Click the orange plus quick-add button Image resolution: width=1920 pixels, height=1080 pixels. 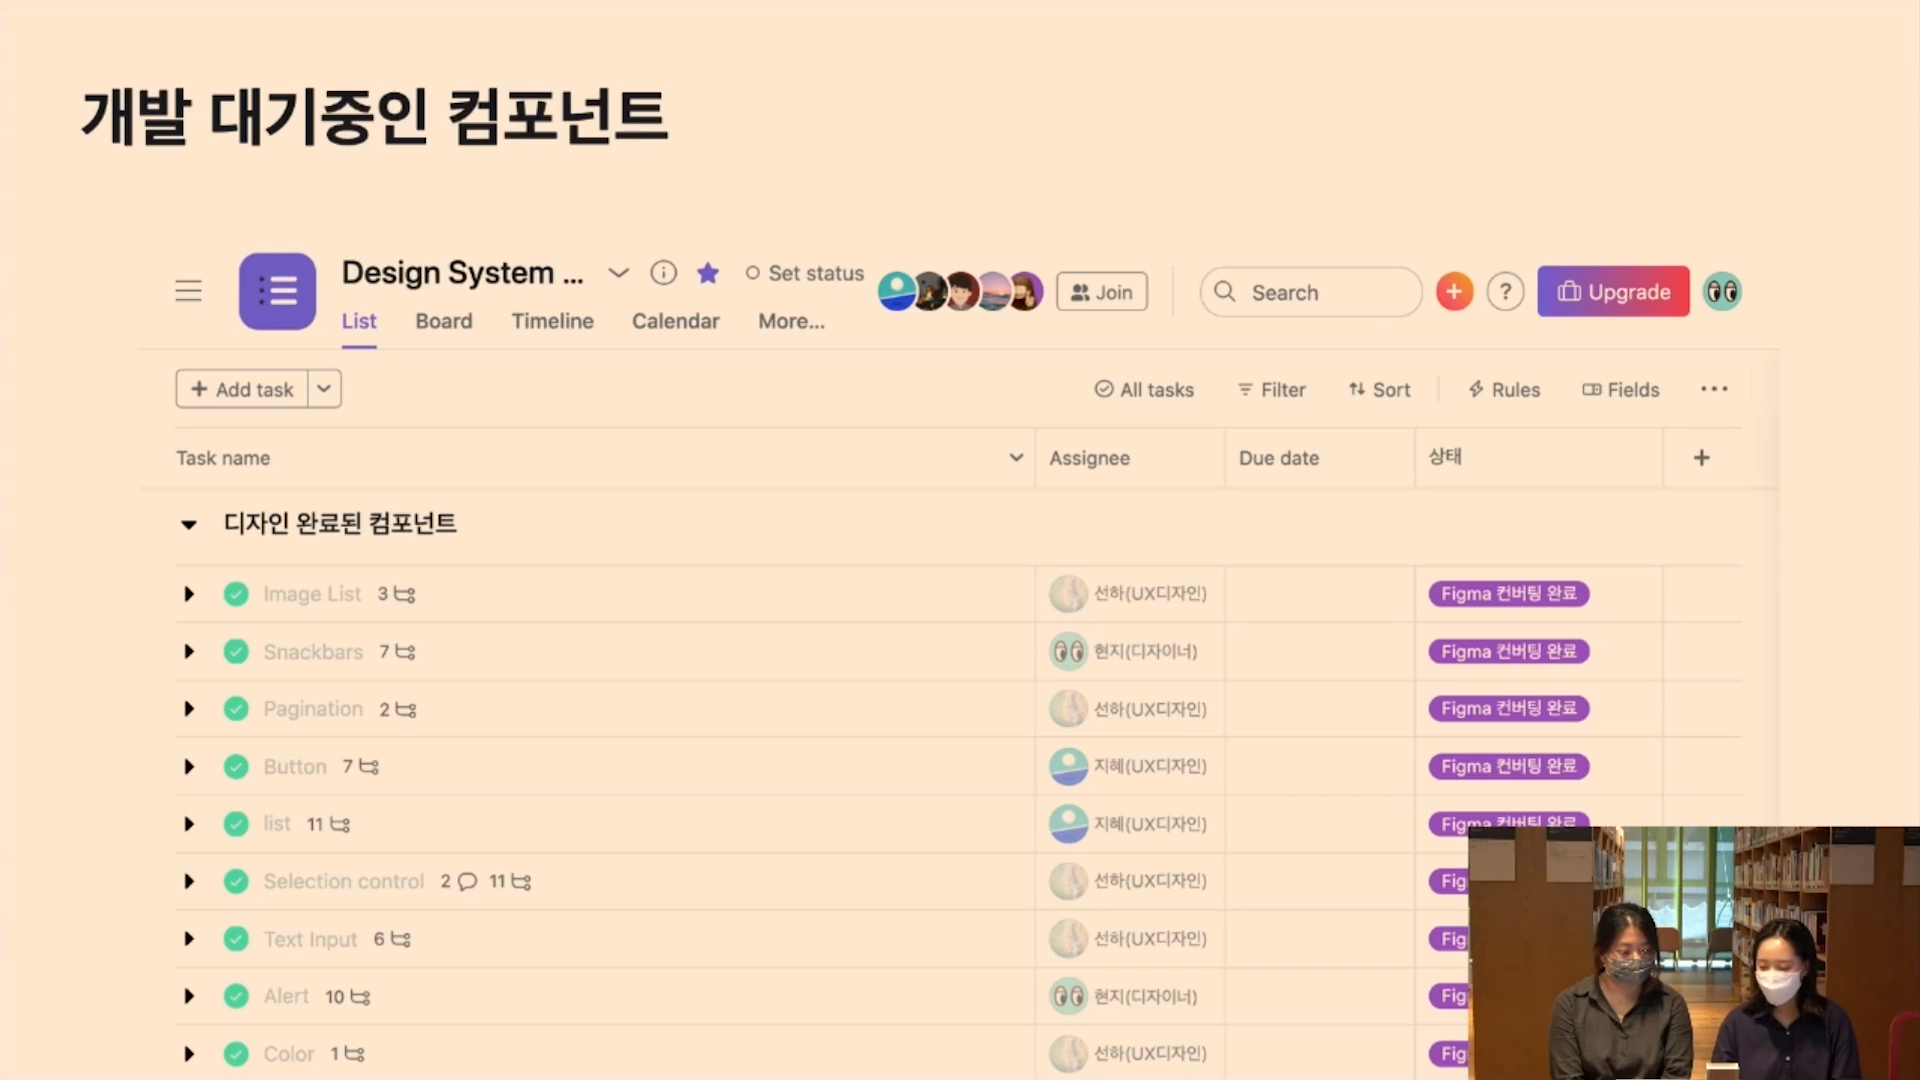coord(1454,292)
